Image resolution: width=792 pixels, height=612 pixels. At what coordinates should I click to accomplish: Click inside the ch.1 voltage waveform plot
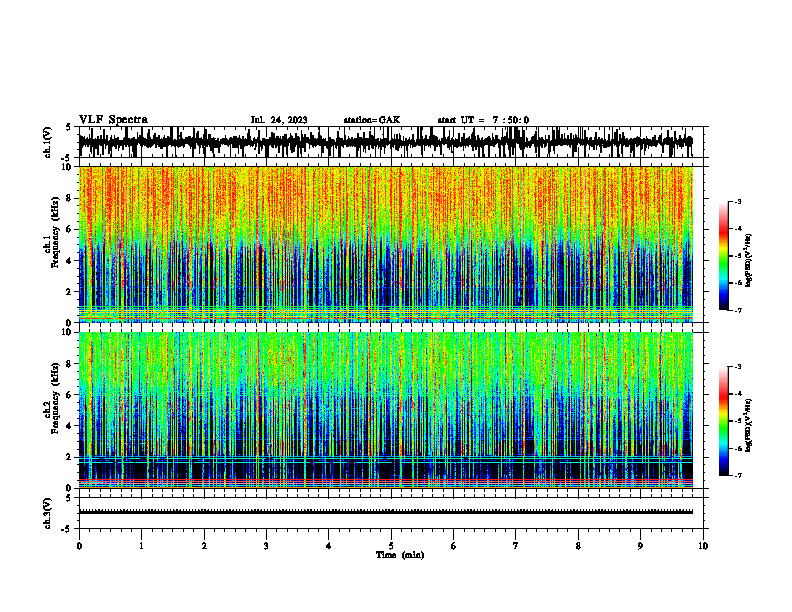(x=390, y=142)
